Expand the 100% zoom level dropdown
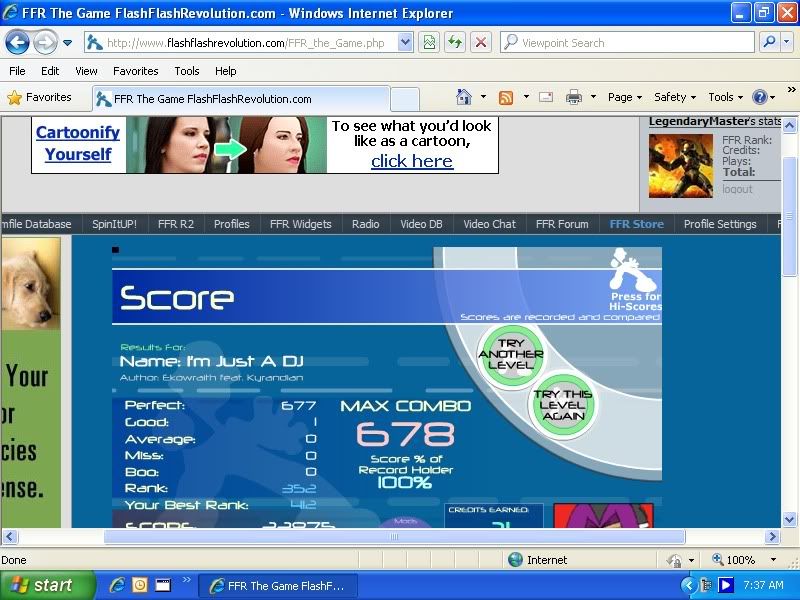This screenshot has width=800, height=600. [773, 560]
